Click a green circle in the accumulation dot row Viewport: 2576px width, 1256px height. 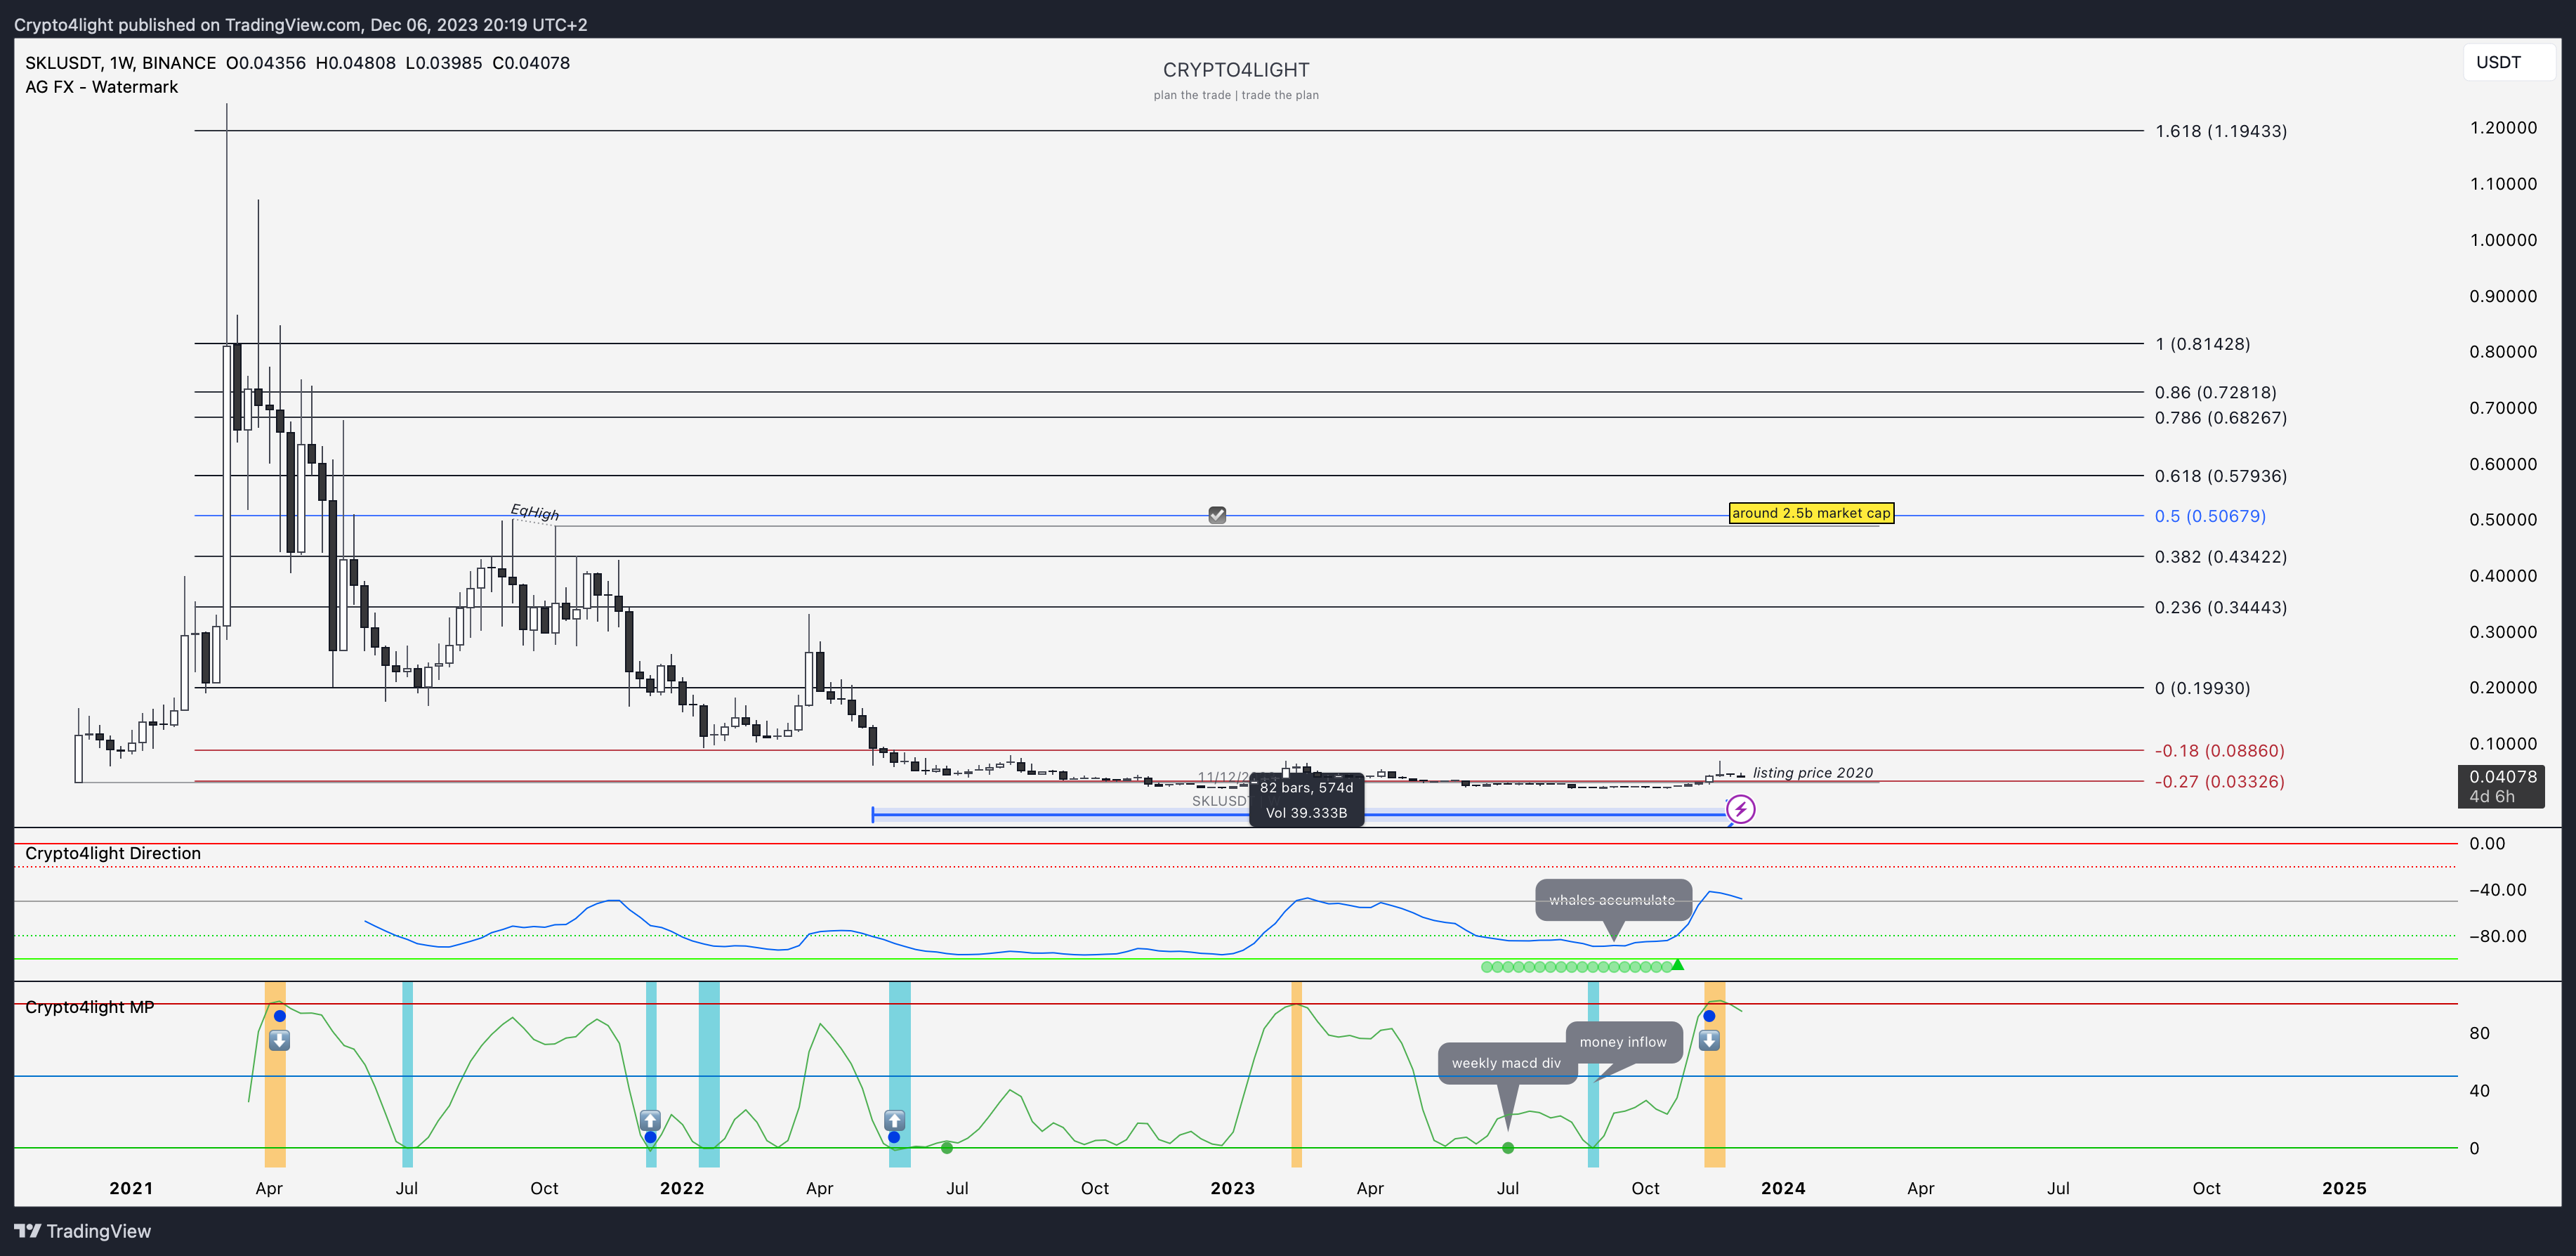(1560, 966)
